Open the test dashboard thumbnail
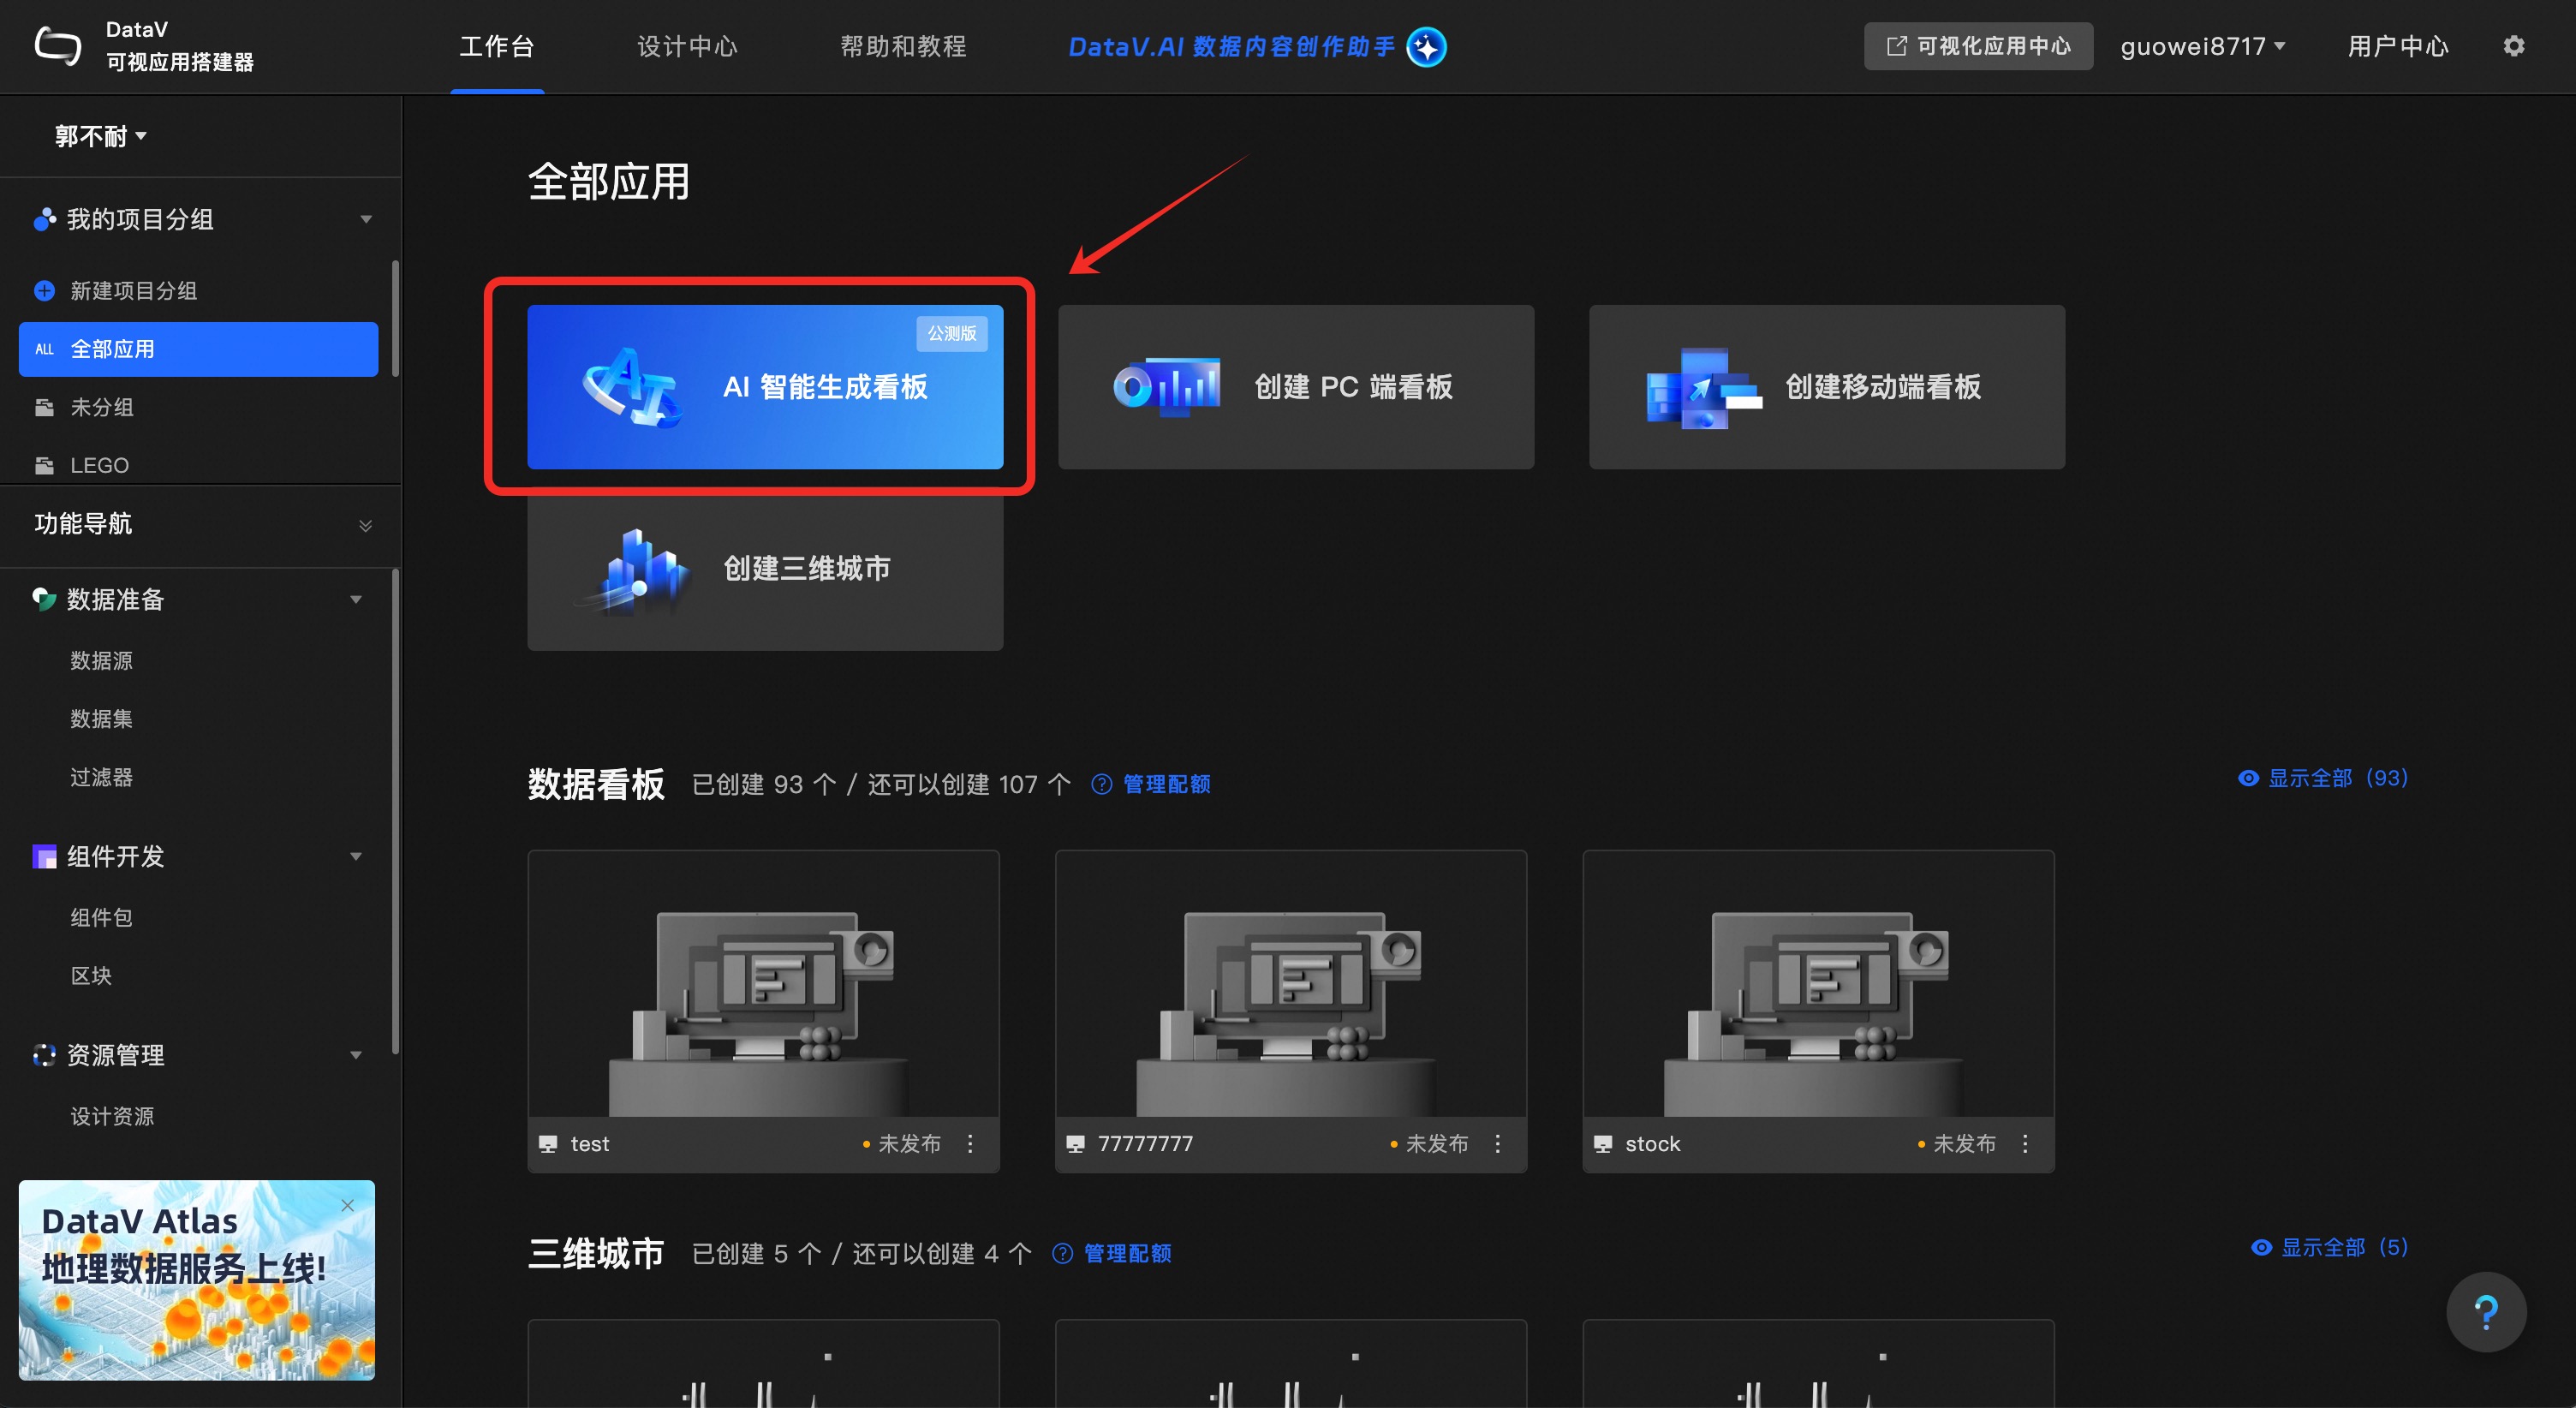This screenshot has height=1408, width=2576. (x=763, y=984)
